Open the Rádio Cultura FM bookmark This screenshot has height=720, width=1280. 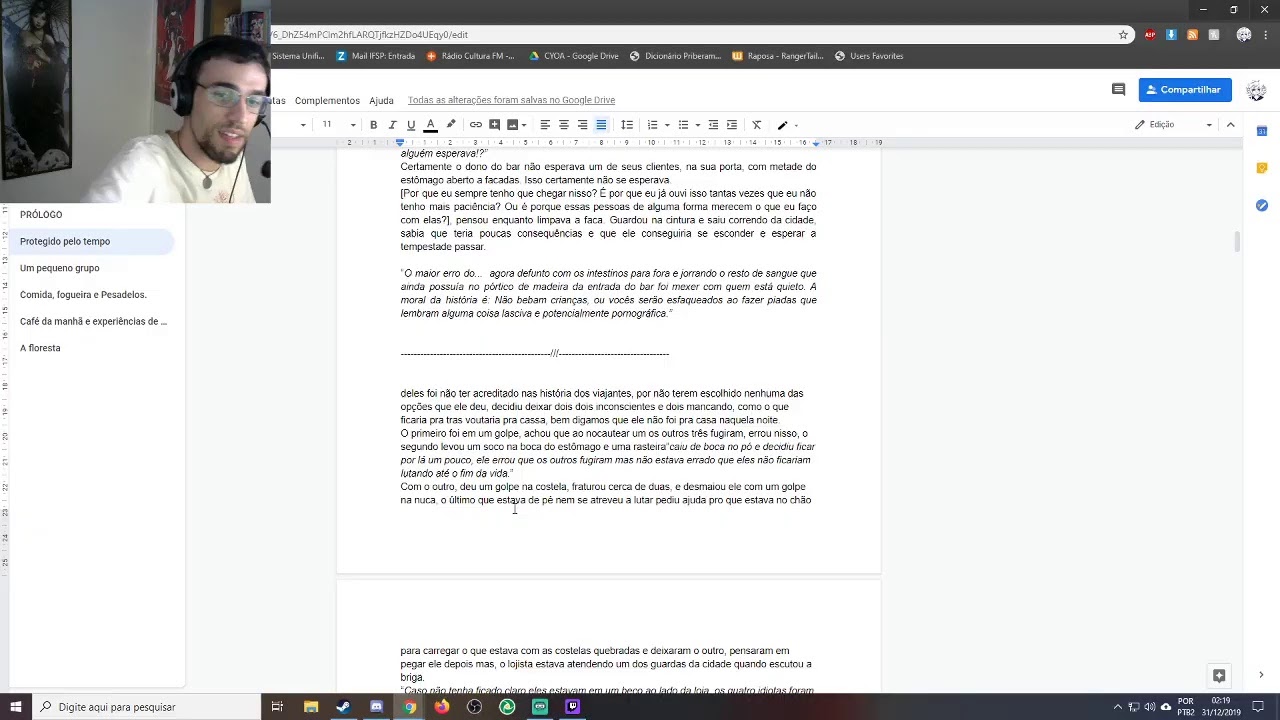point(470,56)
